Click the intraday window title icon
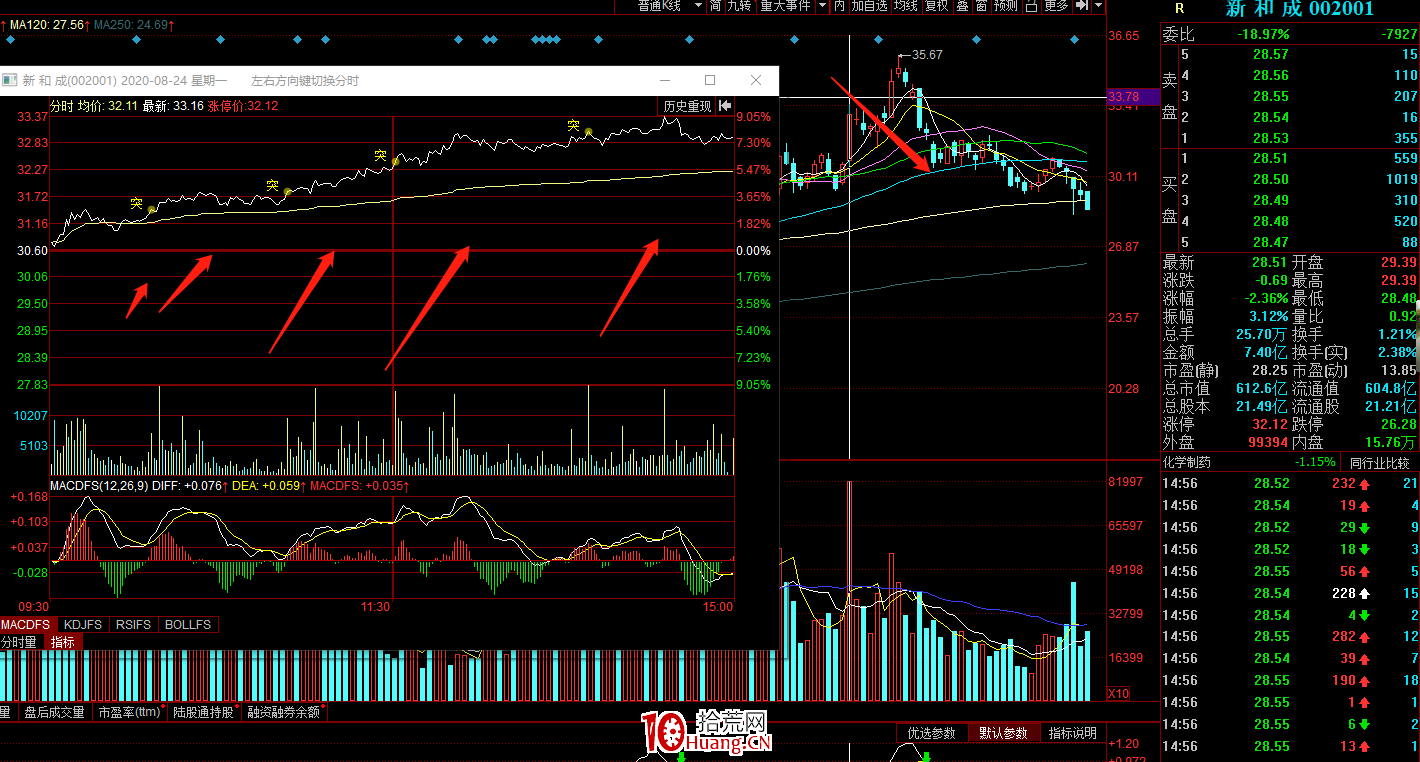The width and height of the screenshot is (1420, 762). click(x=10, y=80)
